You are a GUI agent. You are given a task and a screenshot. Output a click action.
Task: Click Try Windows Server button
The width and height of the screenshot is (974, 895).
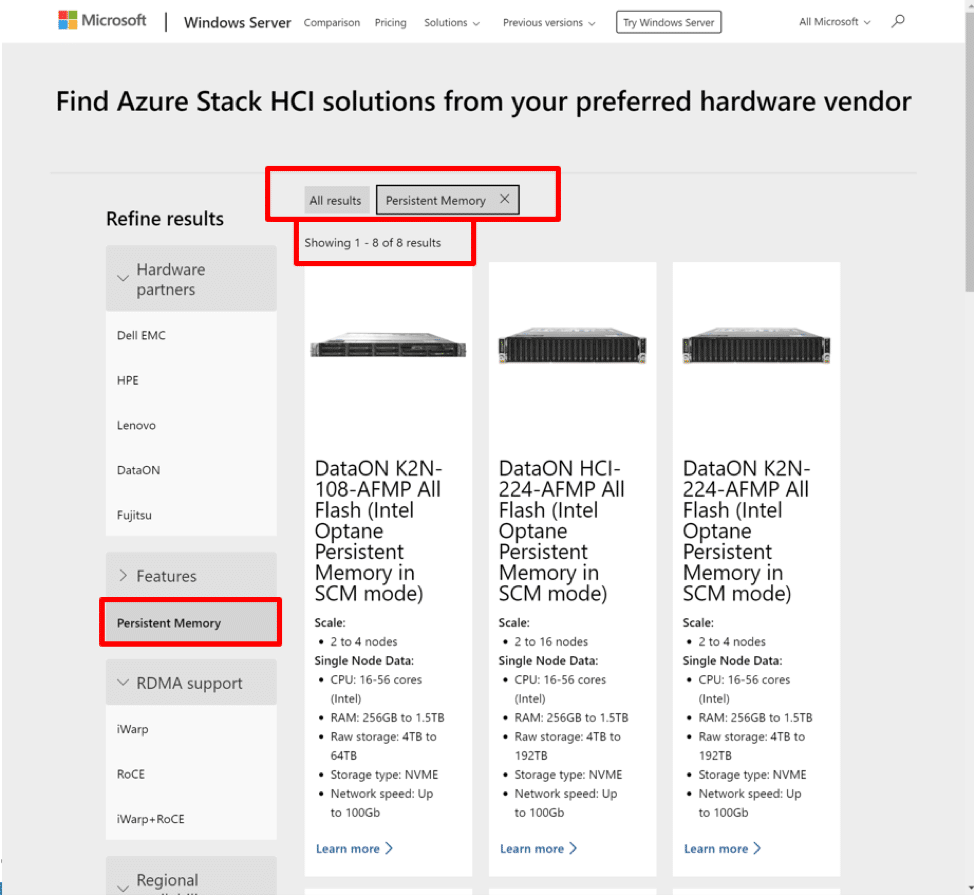668,22
